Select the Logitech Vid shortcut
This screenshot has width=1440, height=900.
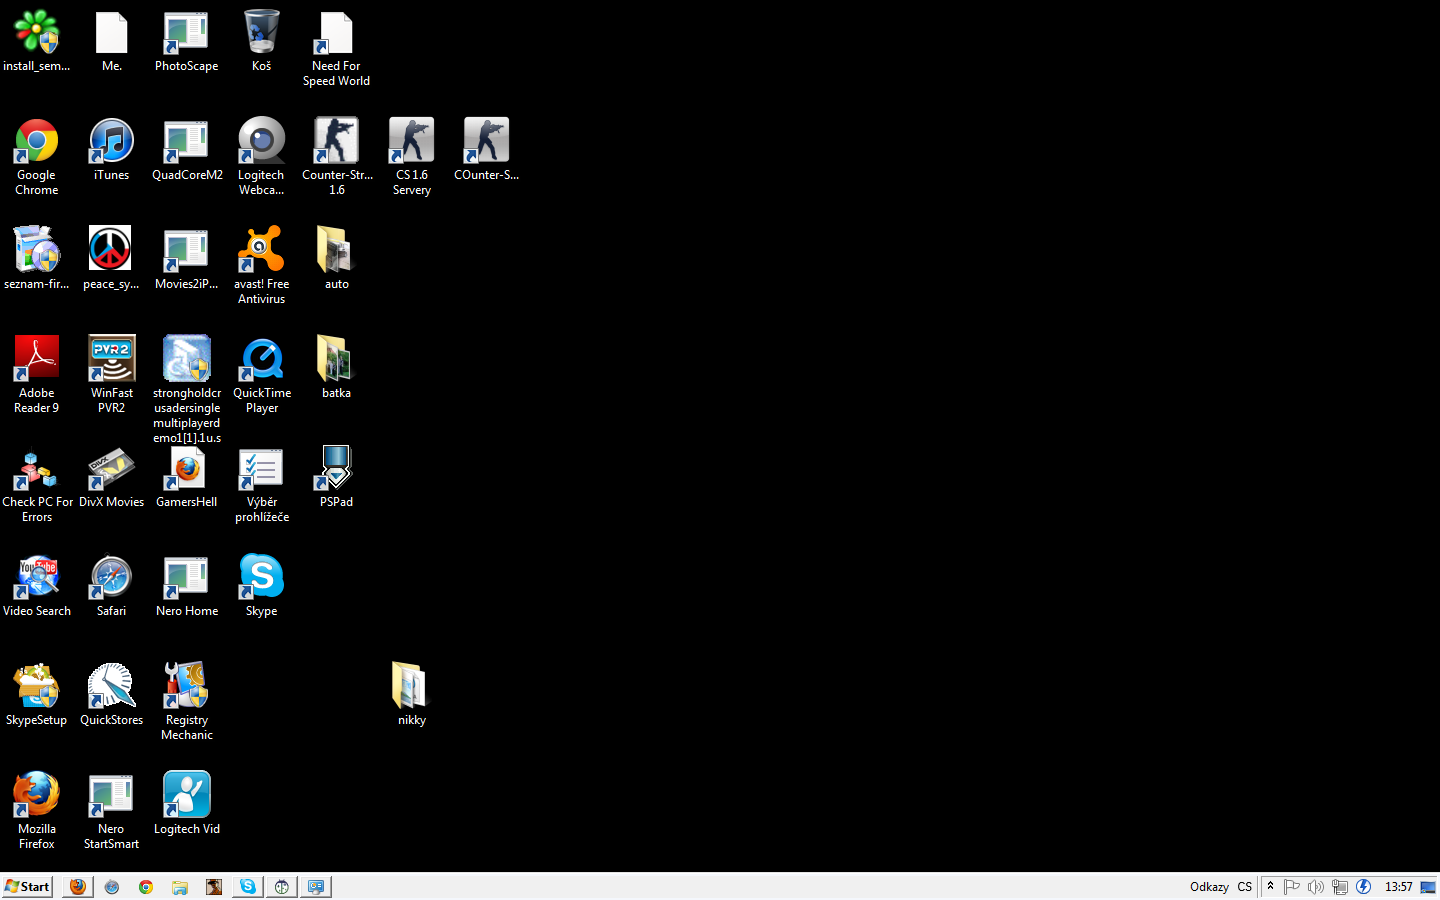186,796
